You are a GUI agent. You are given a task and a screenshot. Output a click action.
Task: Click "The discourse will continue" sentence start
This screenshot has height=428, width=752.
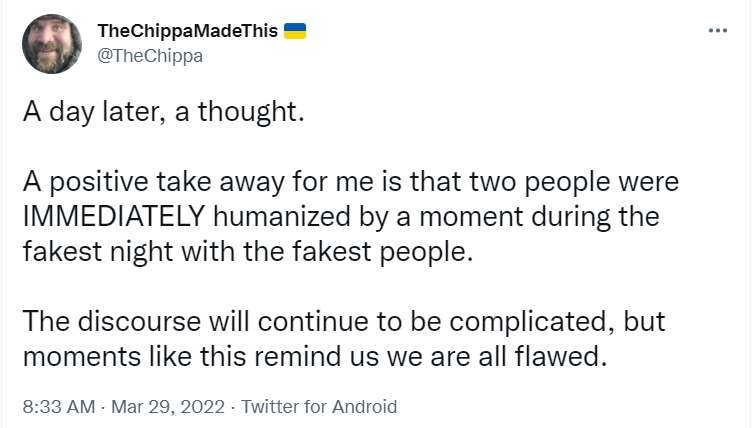tap(169, 321)
